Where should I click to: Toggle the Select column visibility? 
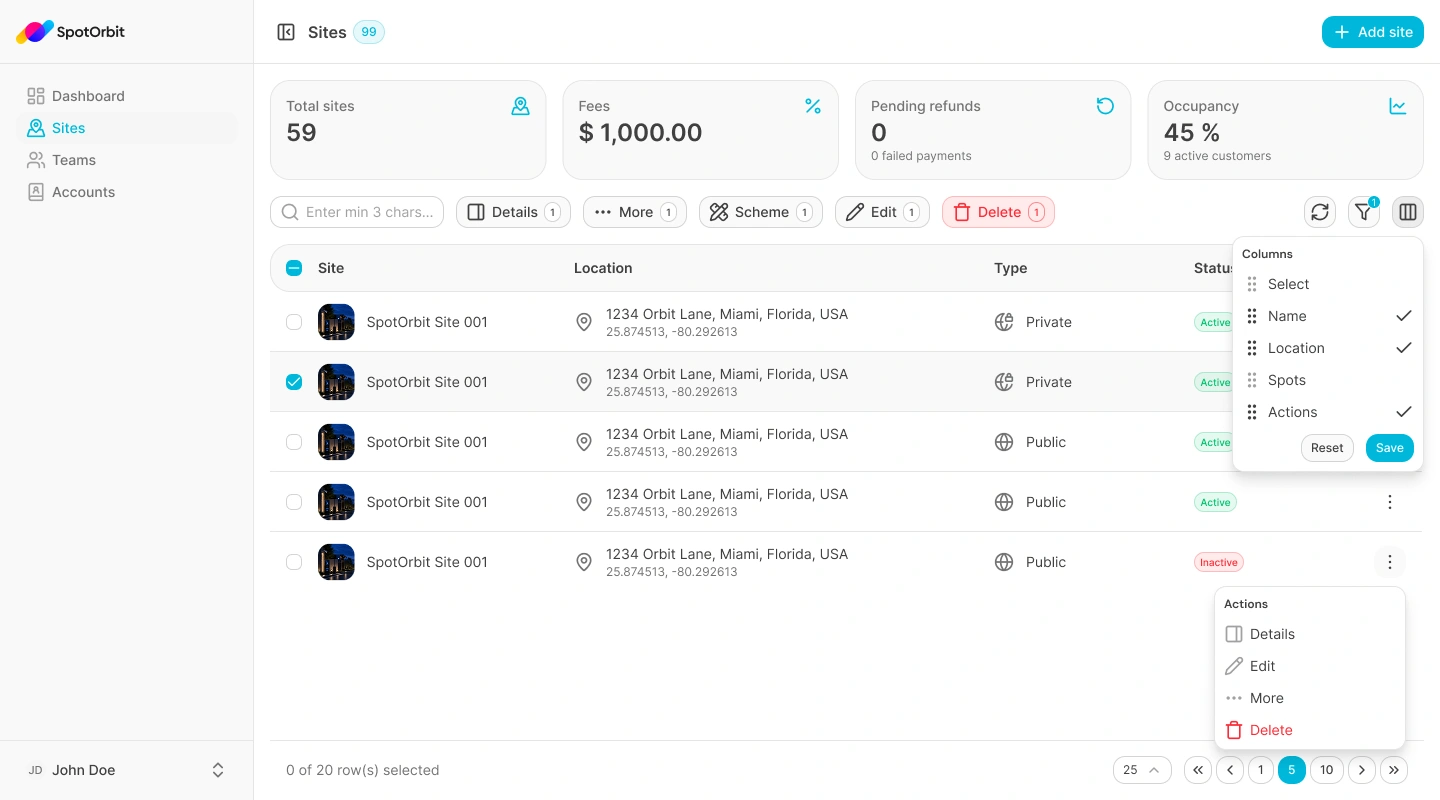1328,284
